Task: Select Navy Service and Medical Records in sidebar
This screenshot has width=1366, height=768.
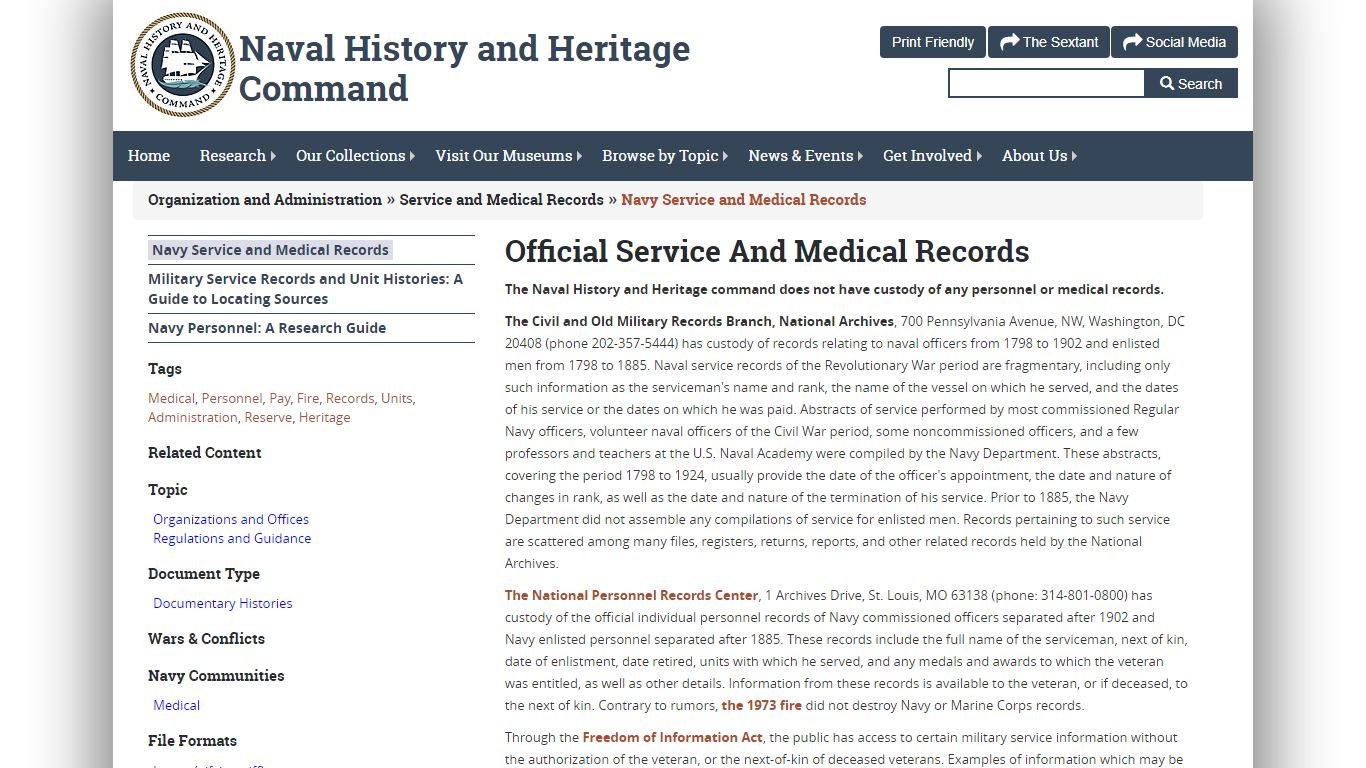Action: point(270,250)
